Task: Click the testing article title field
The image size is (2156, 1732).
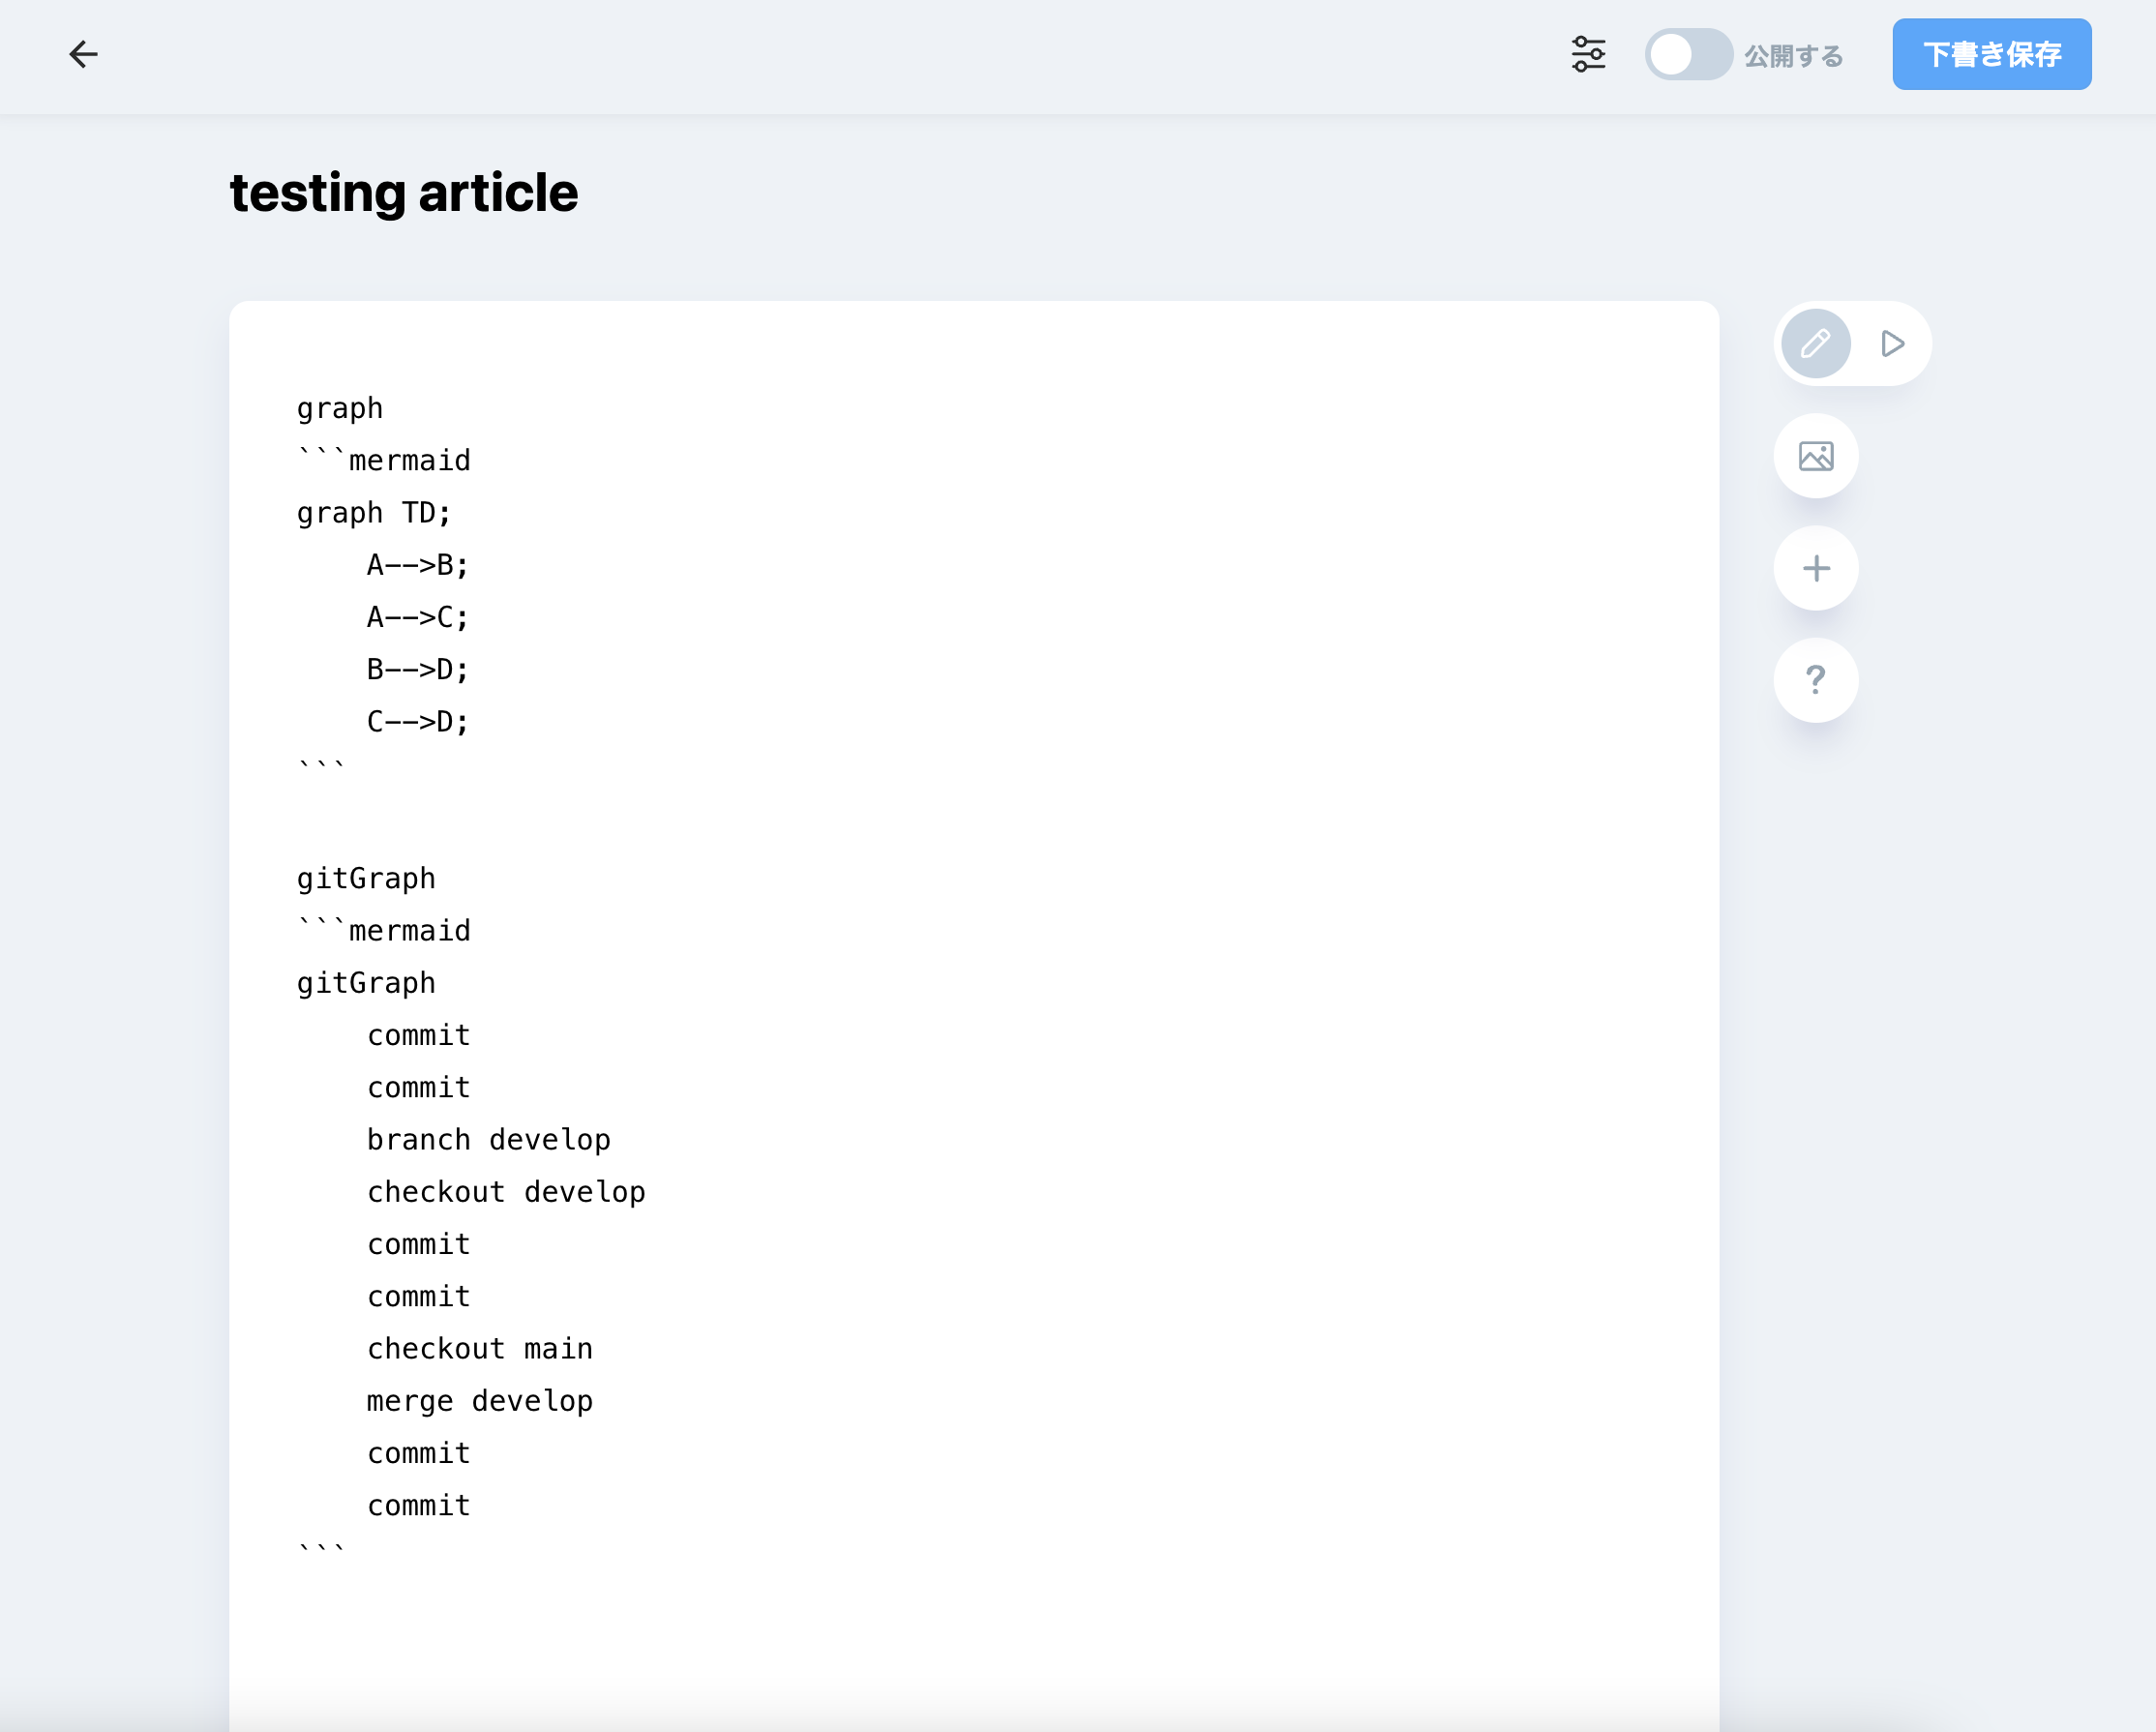Action: pos(404,193)
